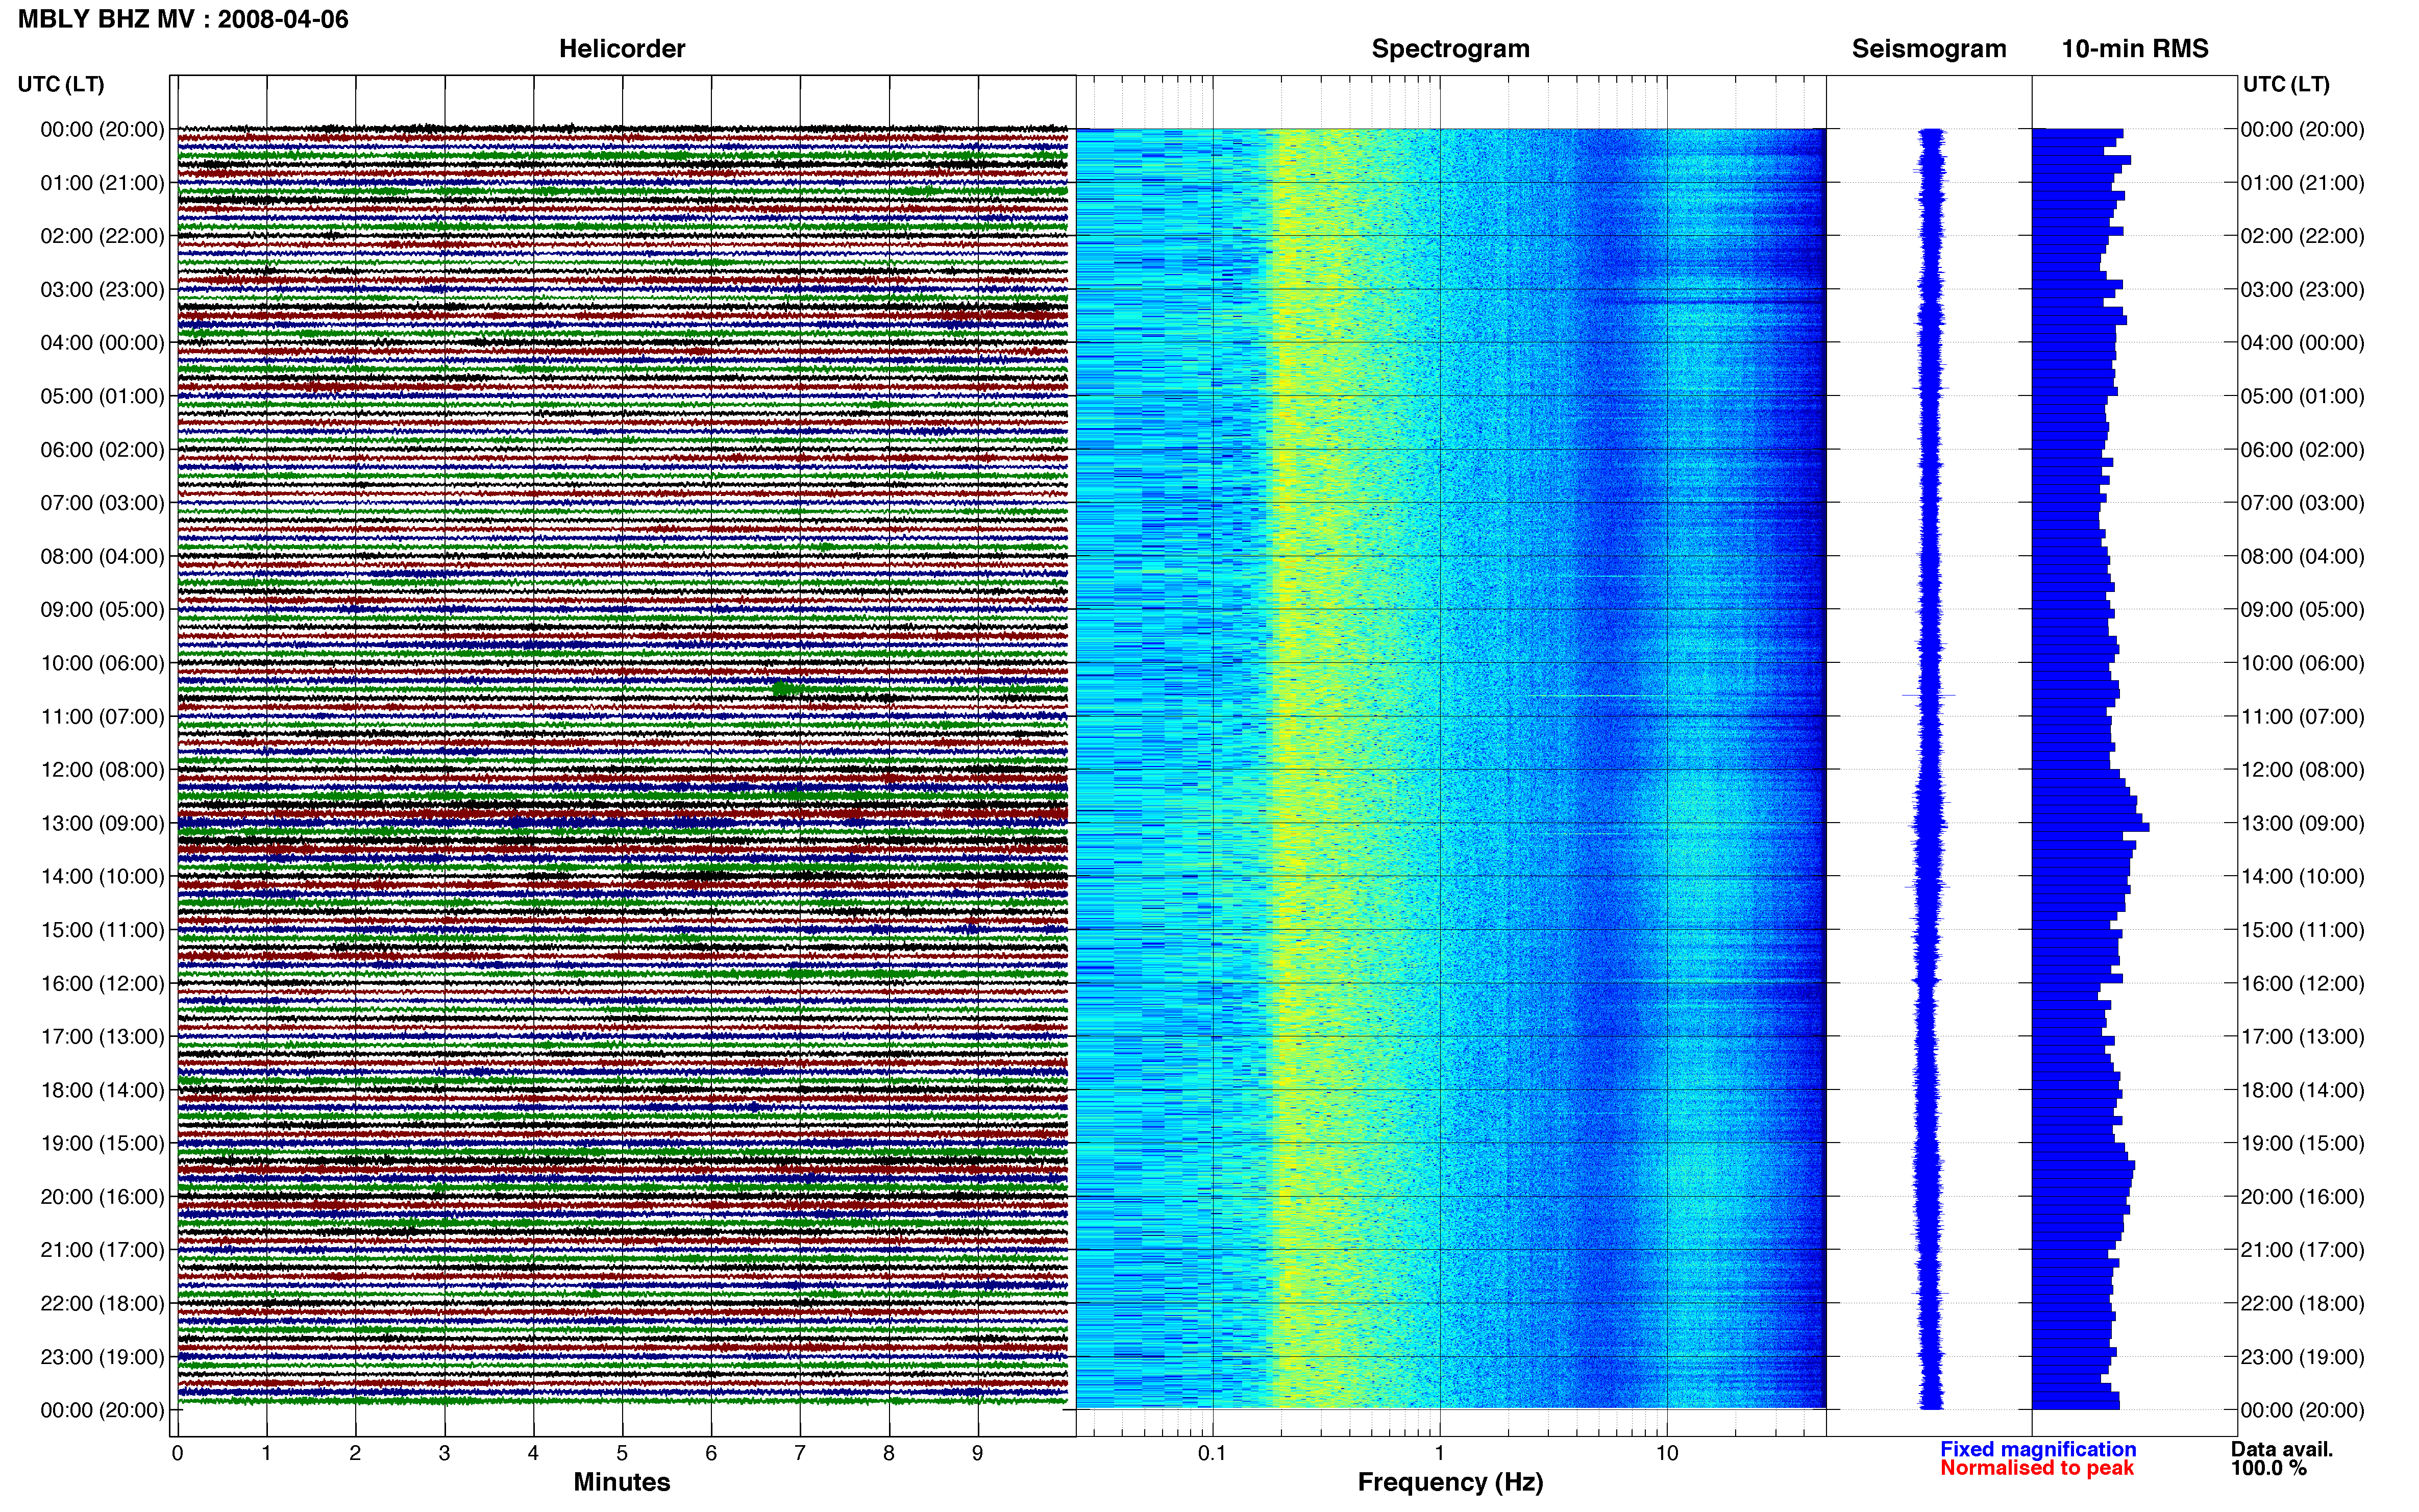Click the left 01:00 (21:00) time label
Viewport: 2419px width, 1512px height.
coord(102,183)
